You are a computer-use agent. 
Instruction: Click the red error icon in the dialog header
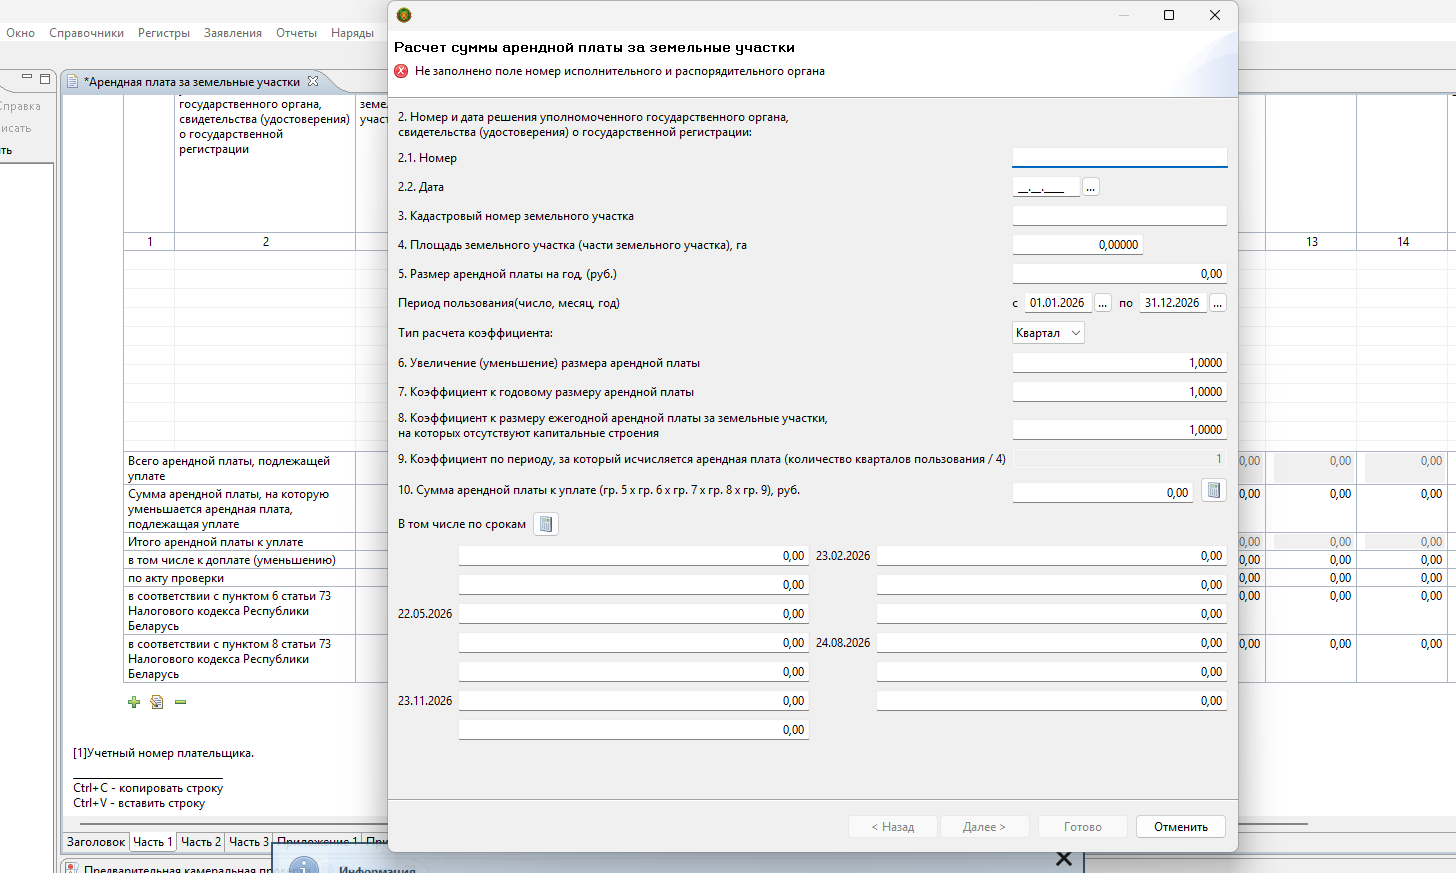(x=401, y=71)
